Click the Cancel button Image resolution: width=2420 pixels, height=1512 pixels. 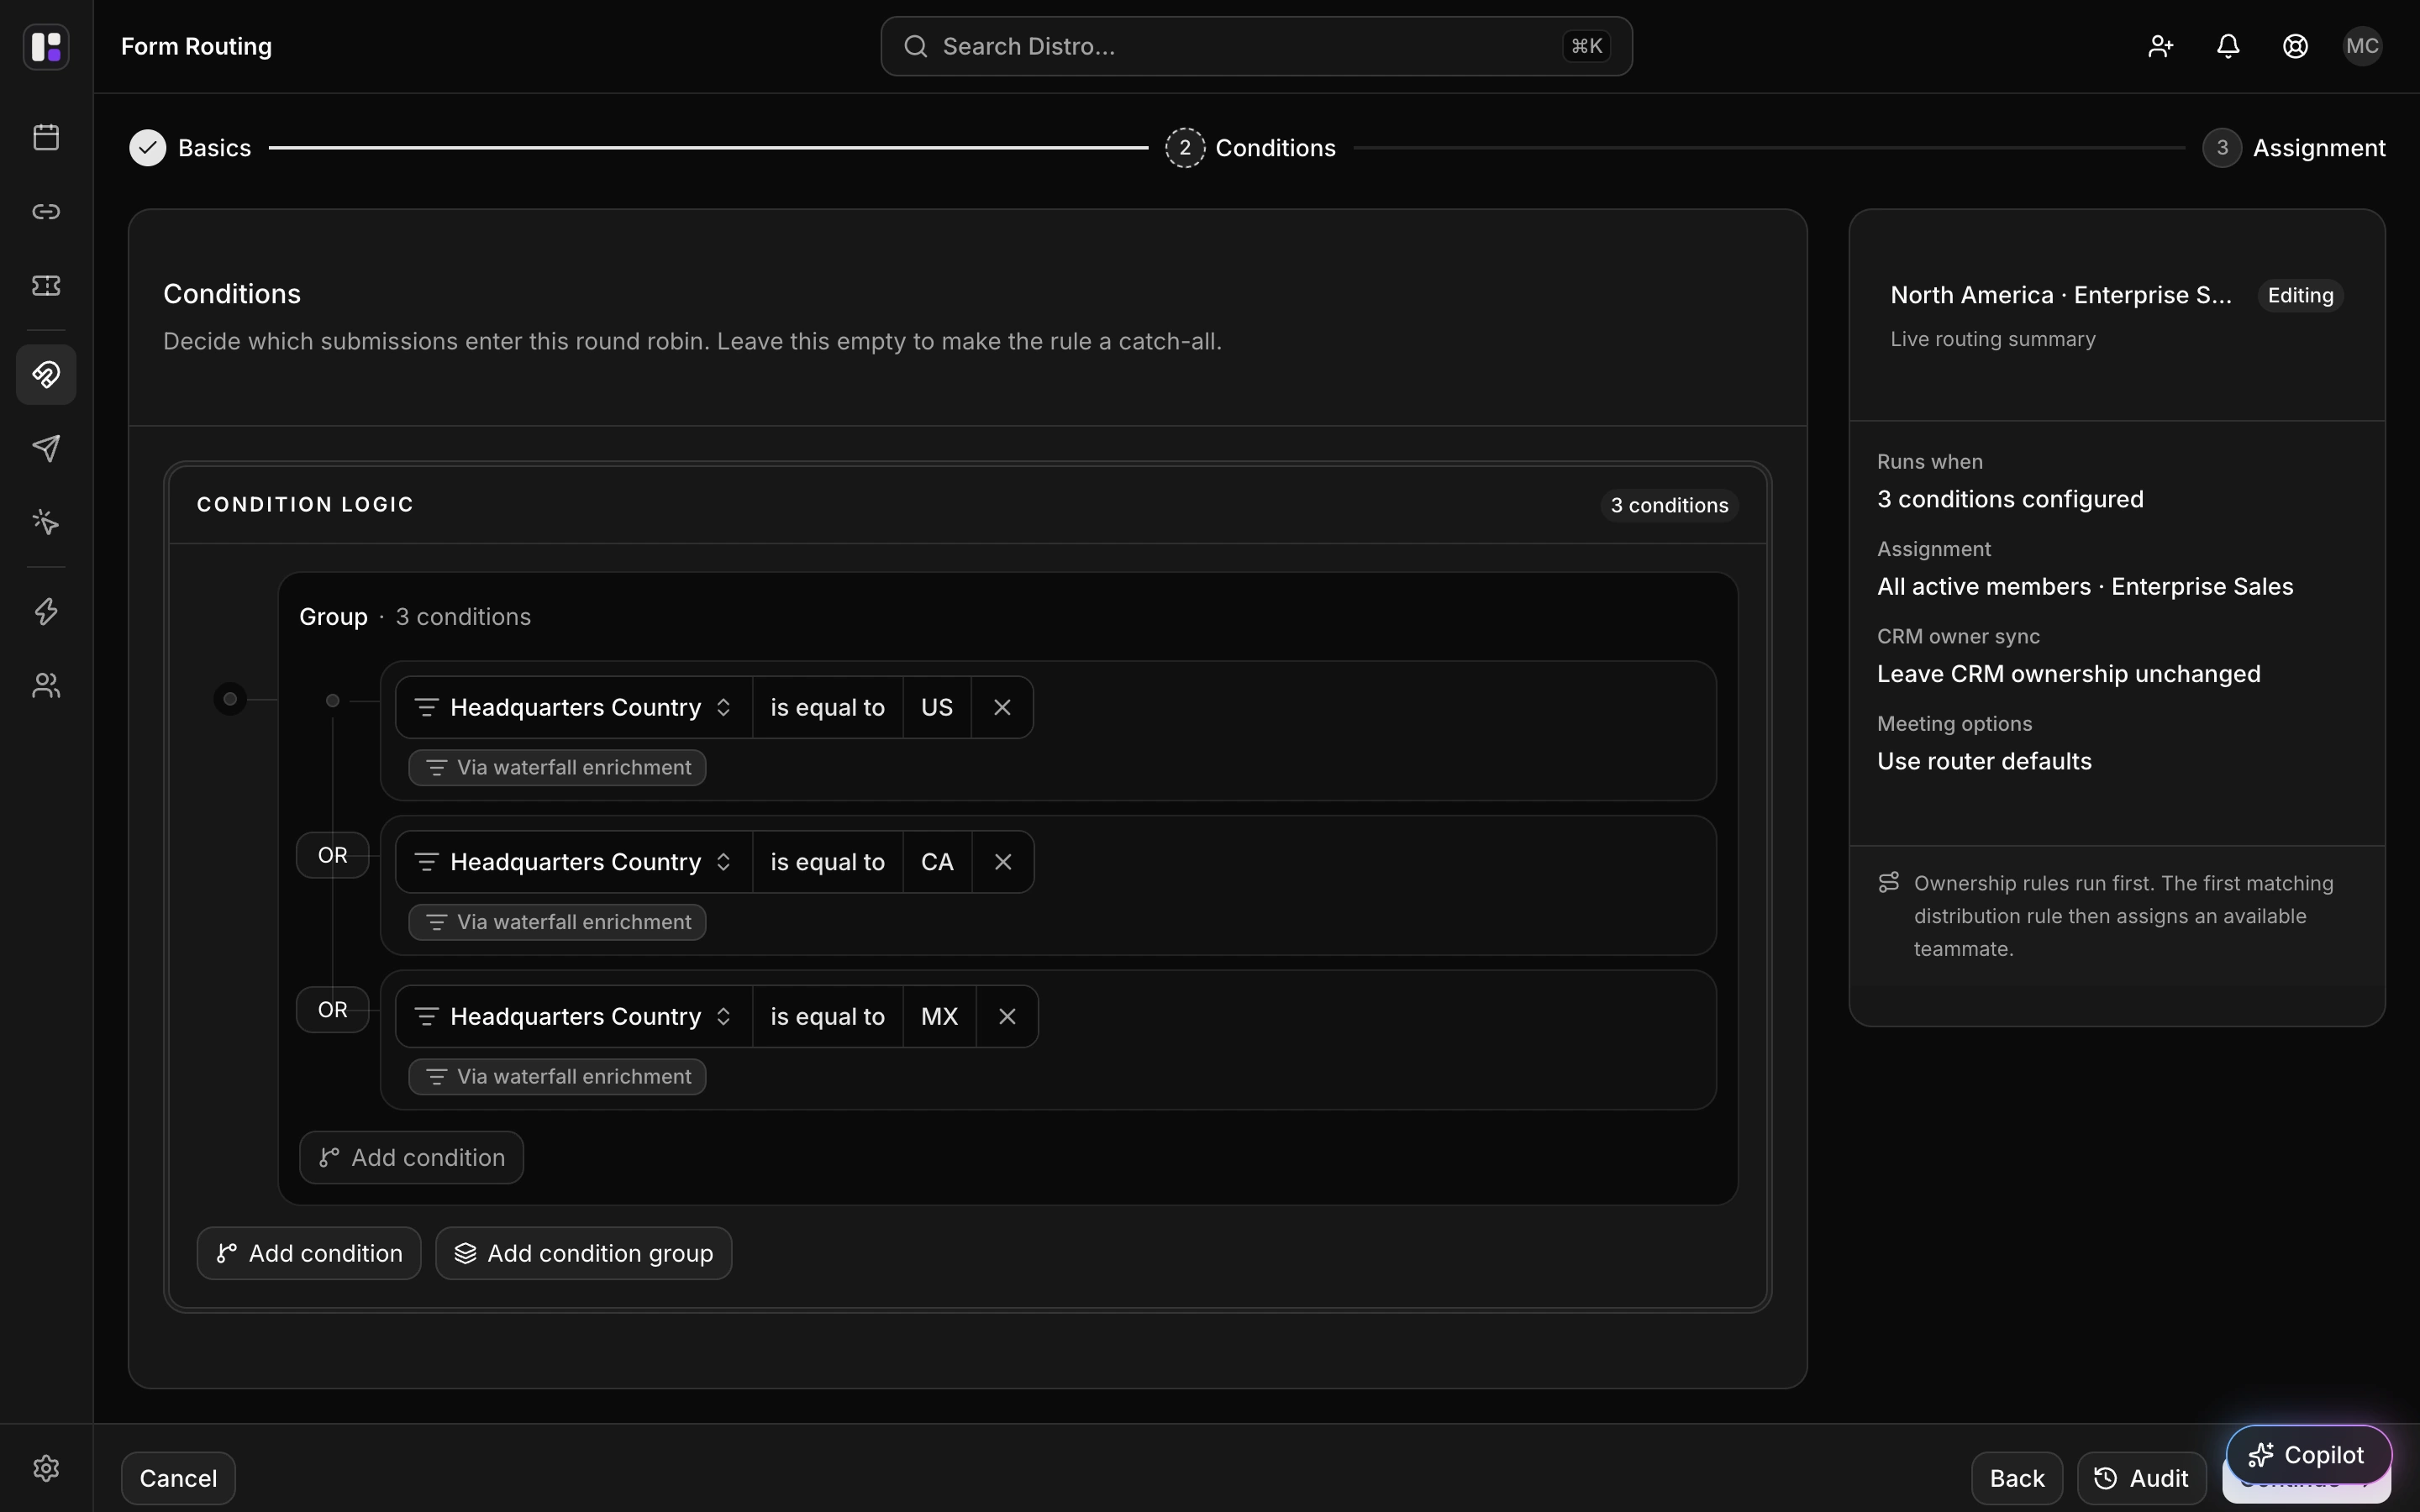click(x=178, y=1478)
